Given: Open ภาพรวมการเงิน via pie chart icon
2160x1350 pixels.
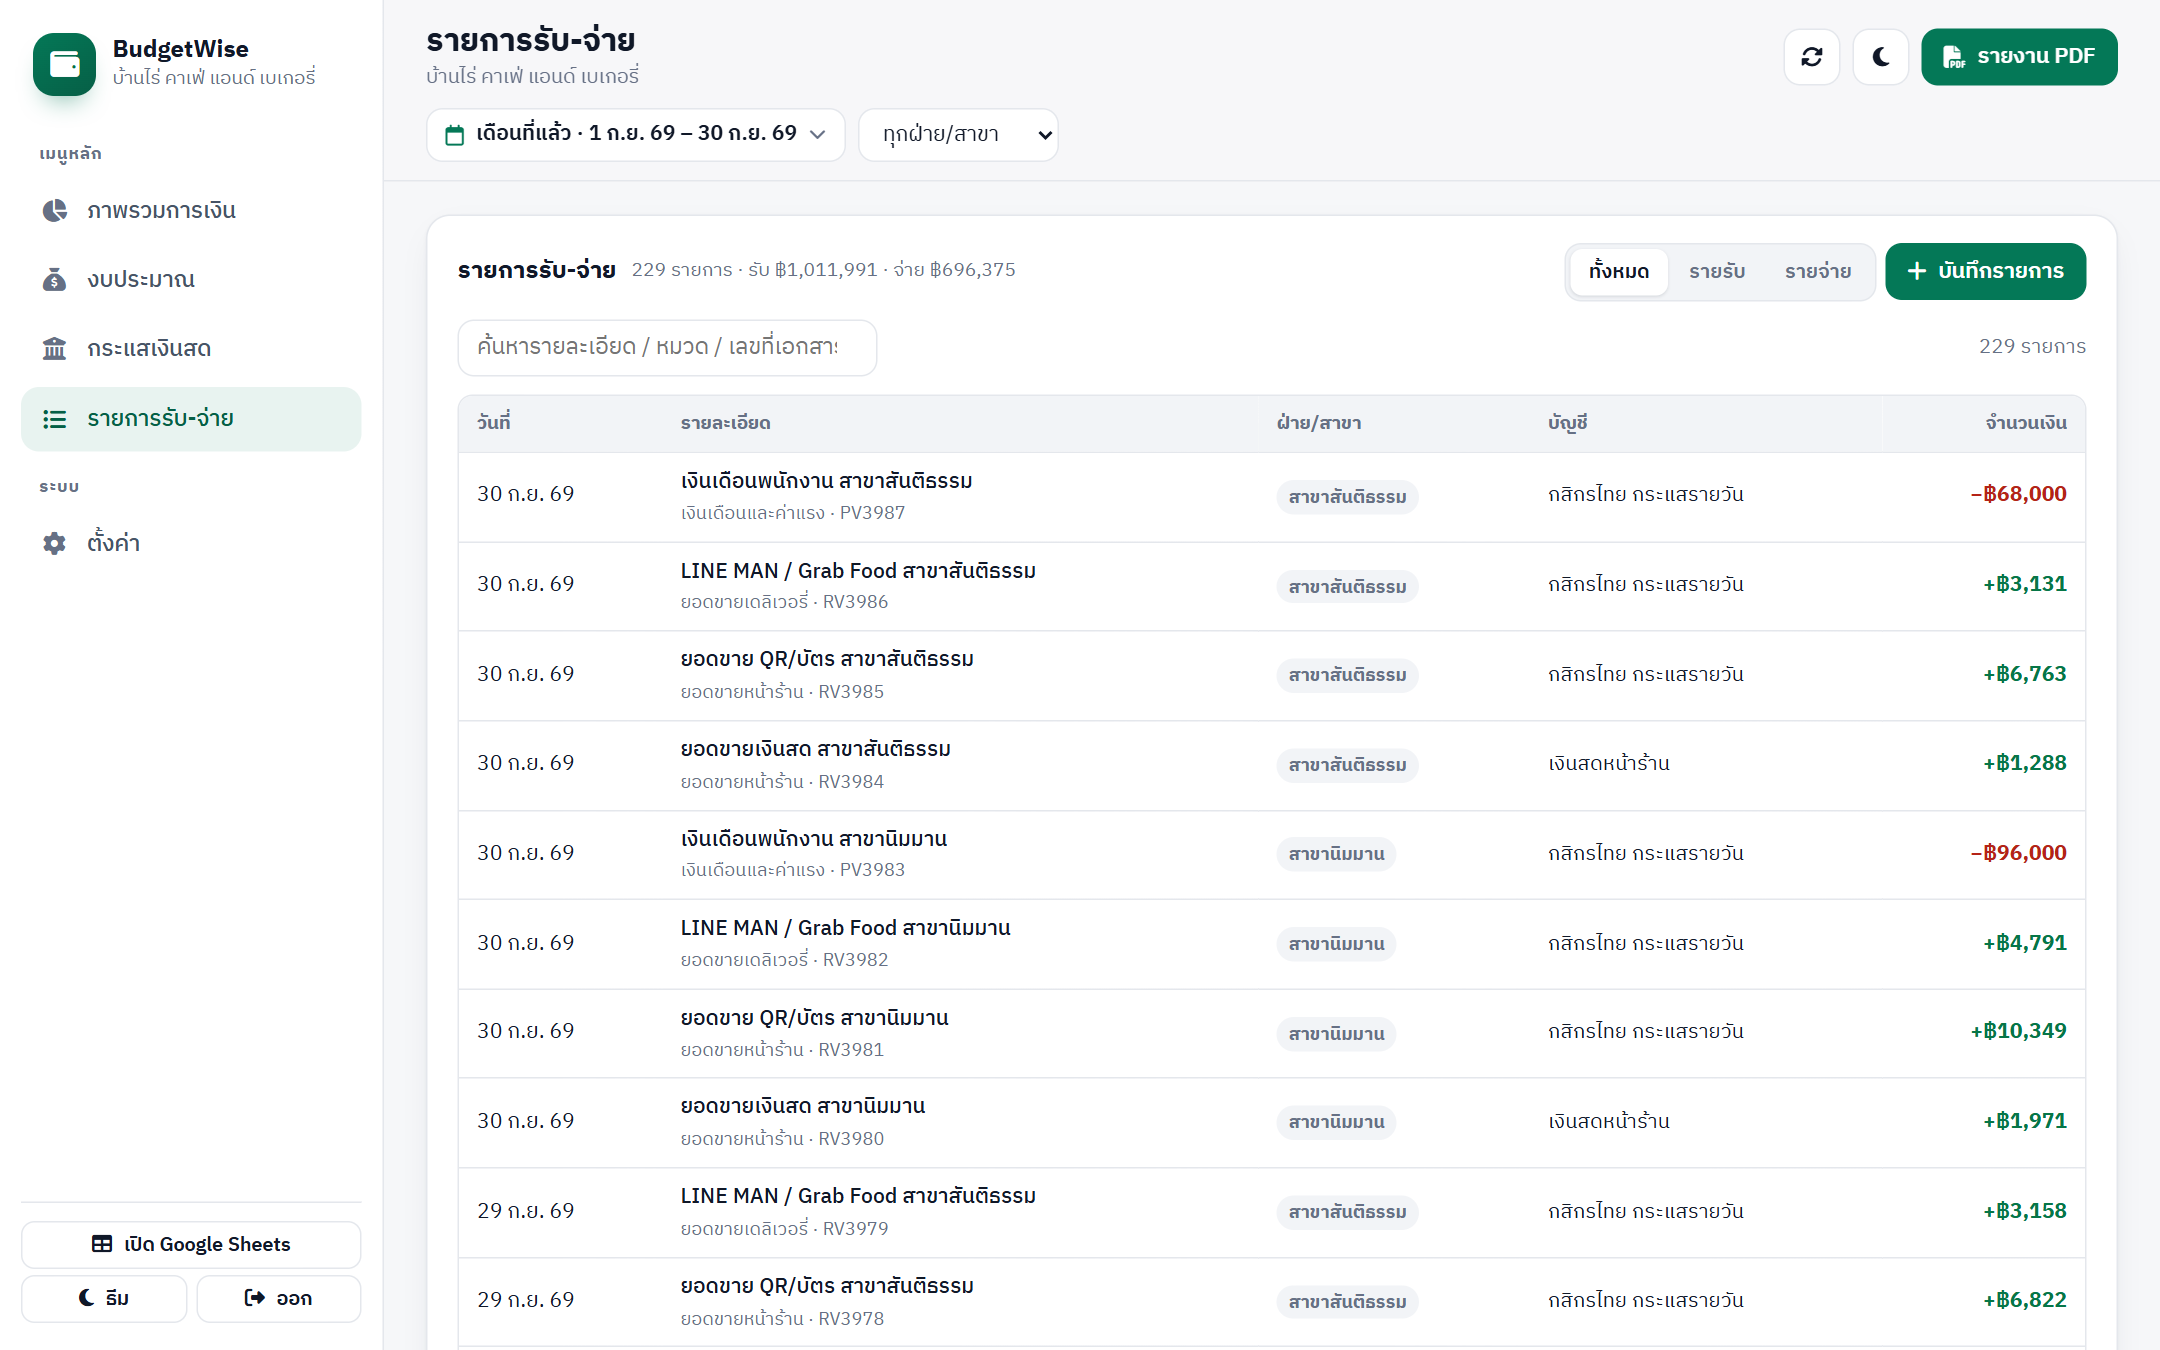Looking at the screenshot, I should point(55,210).
